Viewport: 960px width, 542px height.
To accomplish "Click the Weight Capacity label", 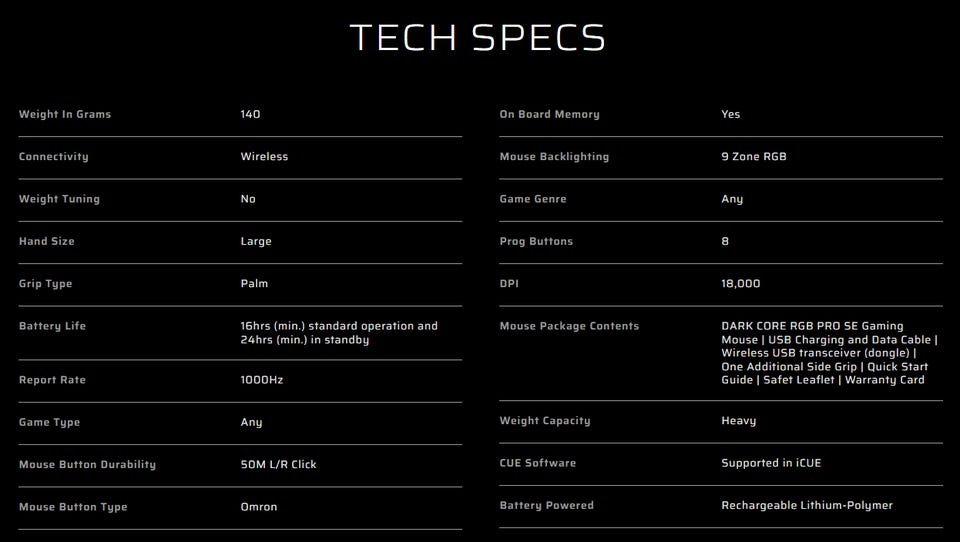I will [545, 421].
